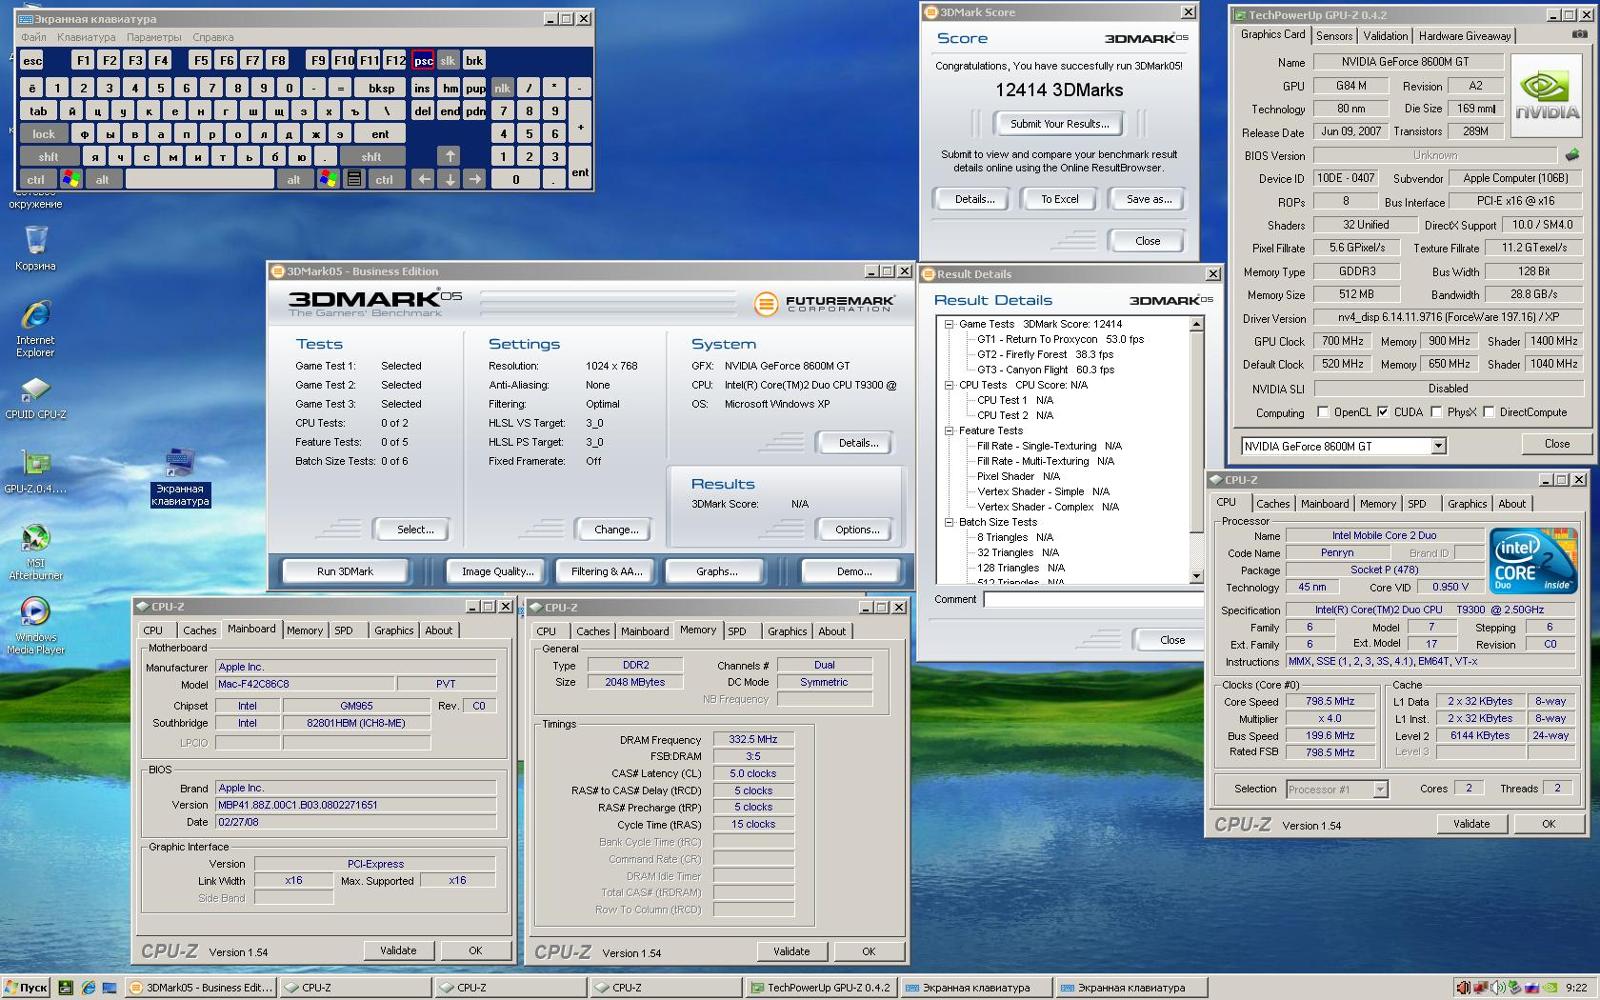This screenshot has height=1000, width=1600.
Task: Toggle the nlk num lock key
Action: 502,88
